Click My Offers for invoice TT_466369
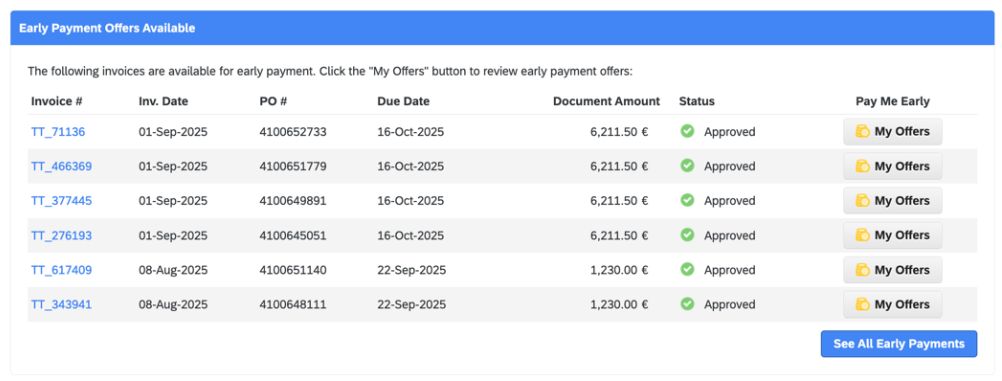Screen dimensions: 1002x381 click(x=893, y=166)
